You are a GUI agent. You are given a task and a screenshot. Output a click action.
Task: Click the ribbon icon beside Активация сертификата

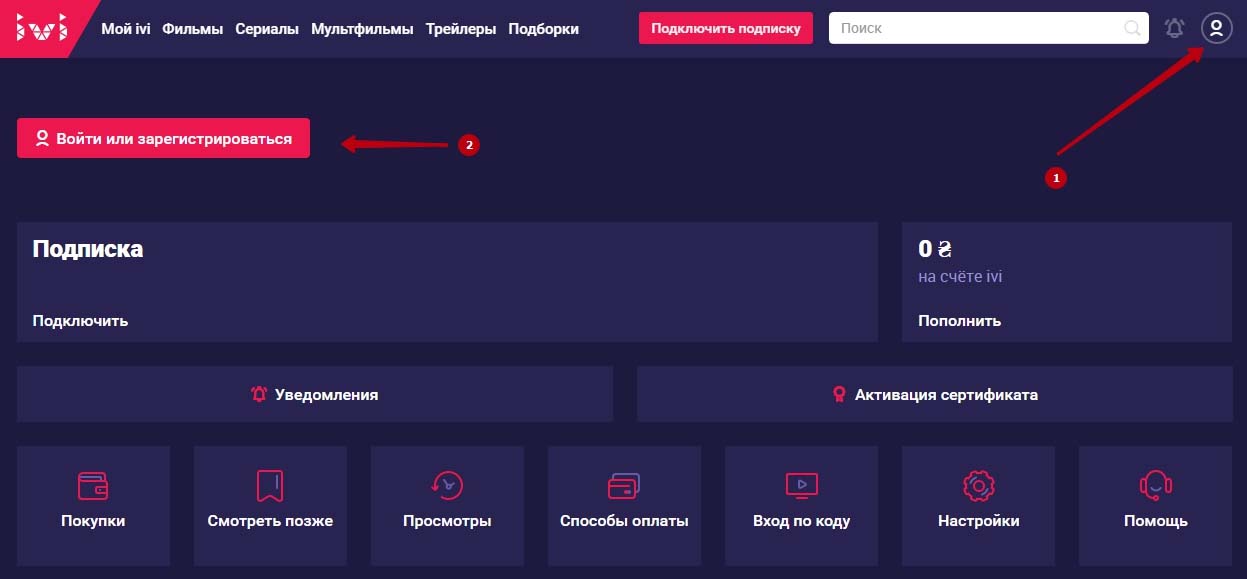[x=839, y=395]
